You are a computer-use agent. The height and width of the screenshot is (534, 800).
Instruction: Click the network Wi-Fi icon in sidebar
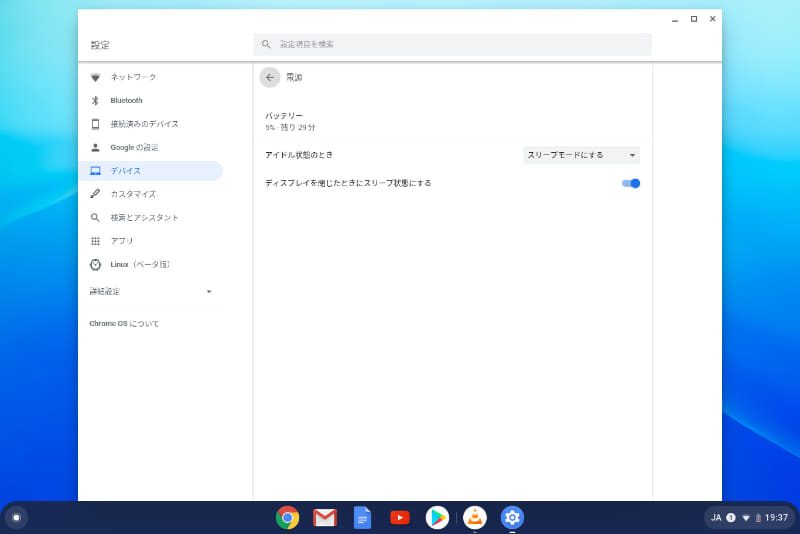pyautogui.click(x=95, y=77)
